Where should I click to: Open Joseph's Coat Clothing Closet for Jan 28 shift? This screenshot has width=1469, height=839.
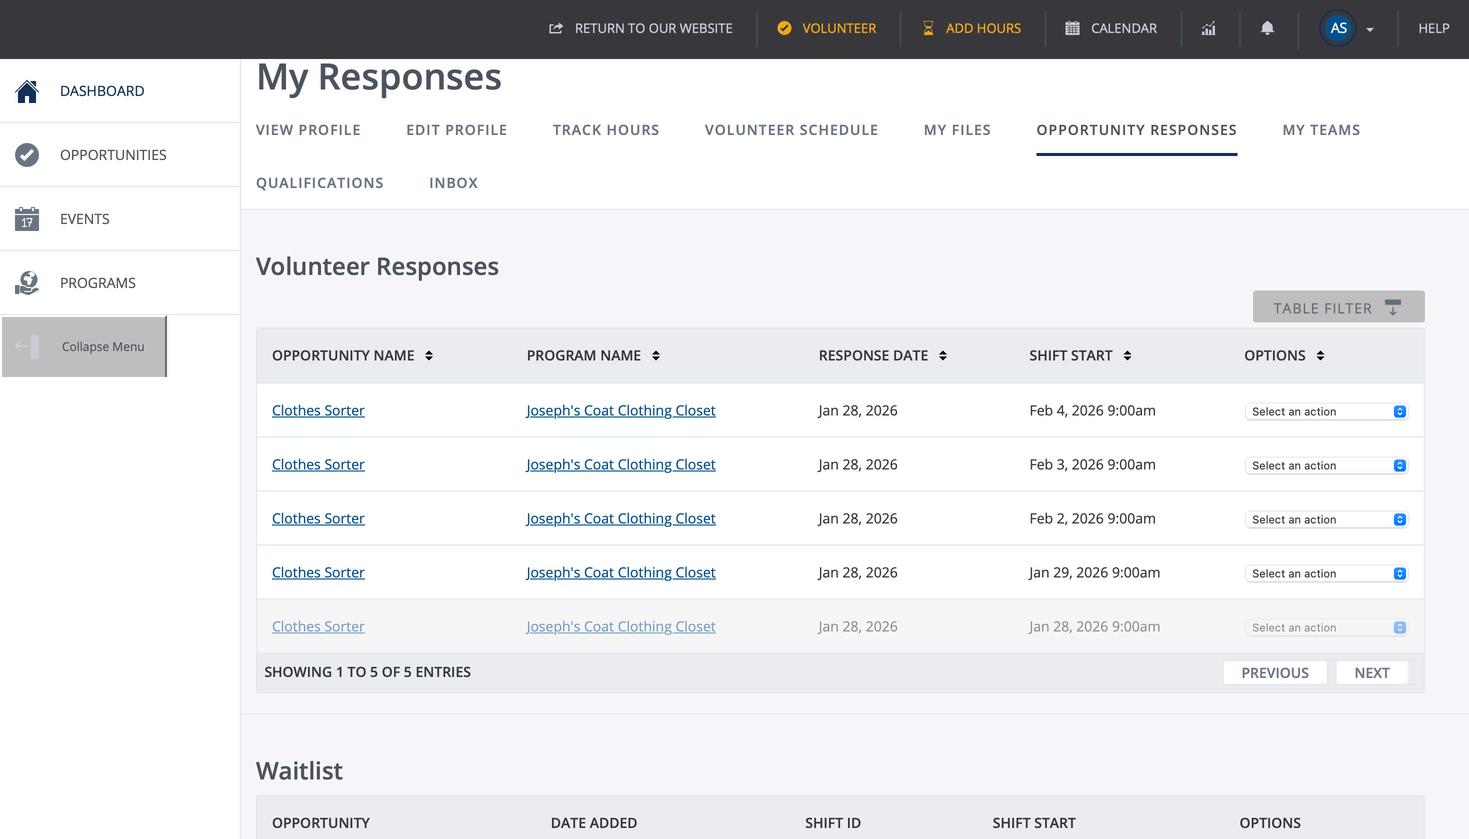tap(621, 627)
